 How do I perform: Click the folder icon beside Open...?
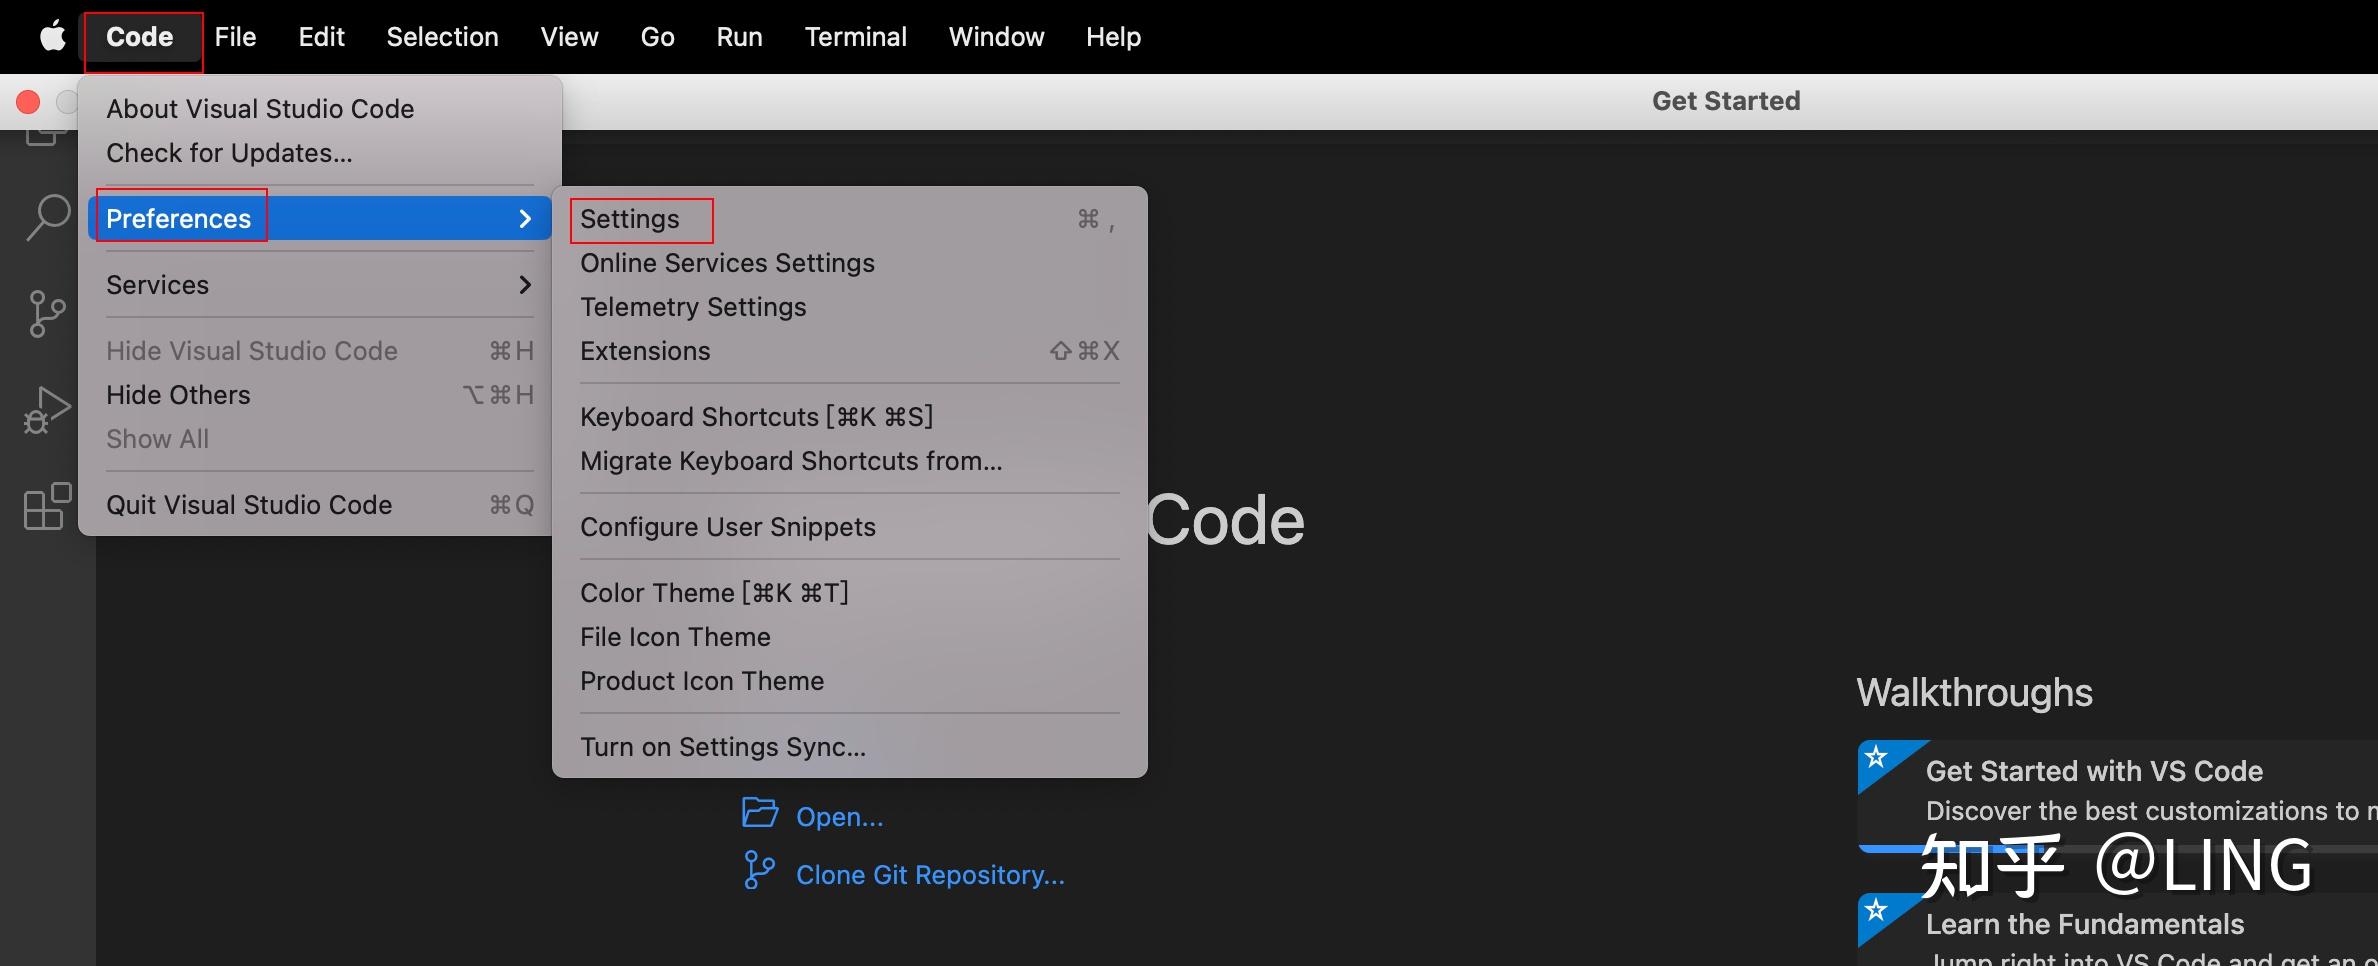point(760,812)
